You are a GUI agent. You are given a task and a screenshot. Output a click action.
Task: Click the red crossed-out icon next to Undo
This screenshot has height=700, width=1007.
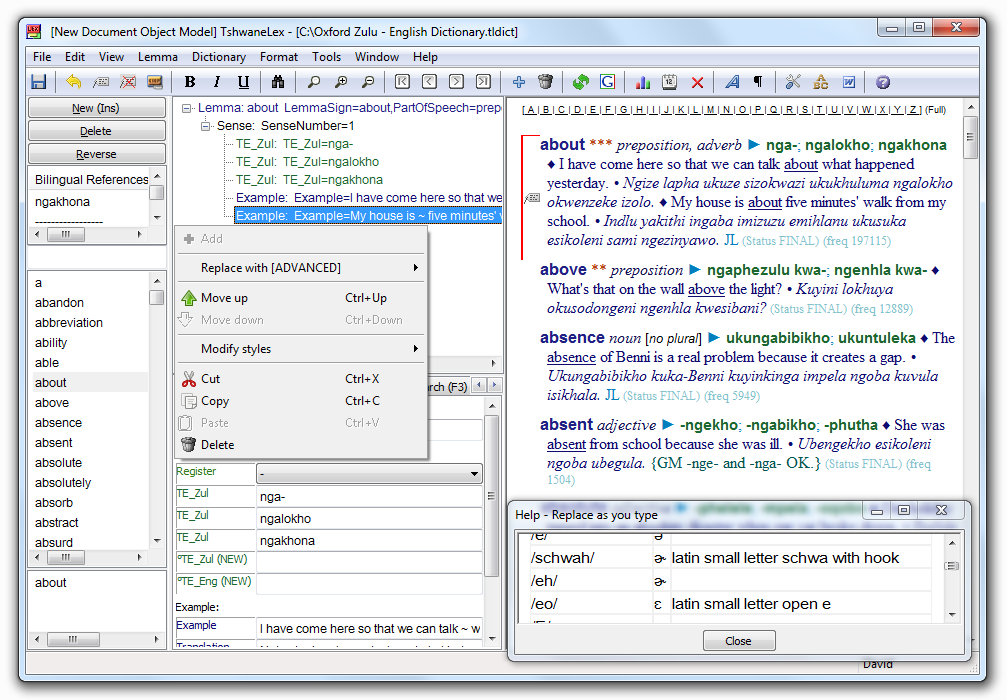pos(128,82)
